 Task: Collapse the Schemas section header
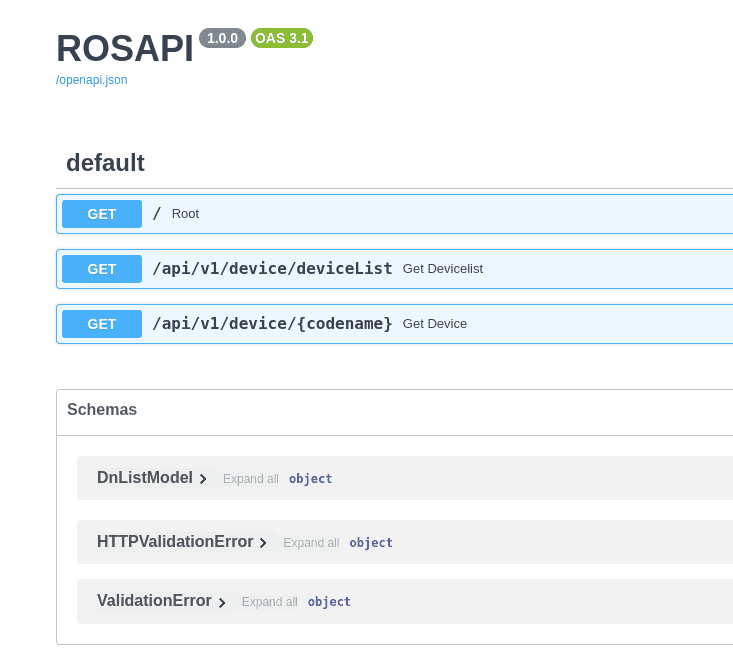[102, 410]
